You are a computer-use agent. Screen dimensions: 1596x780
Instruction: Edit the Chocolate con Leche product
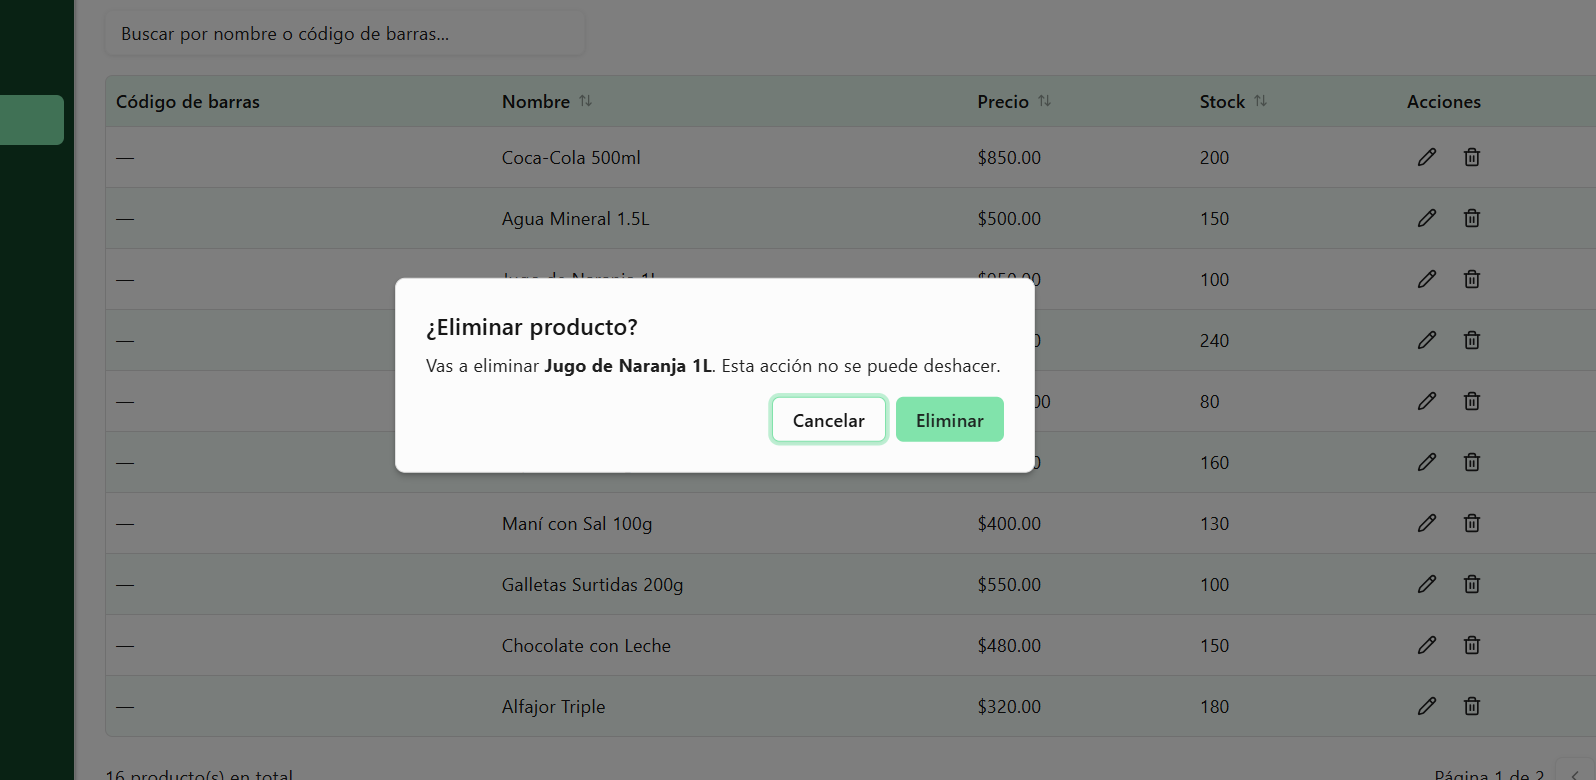pyautogui.click(x=1427, y=645)
